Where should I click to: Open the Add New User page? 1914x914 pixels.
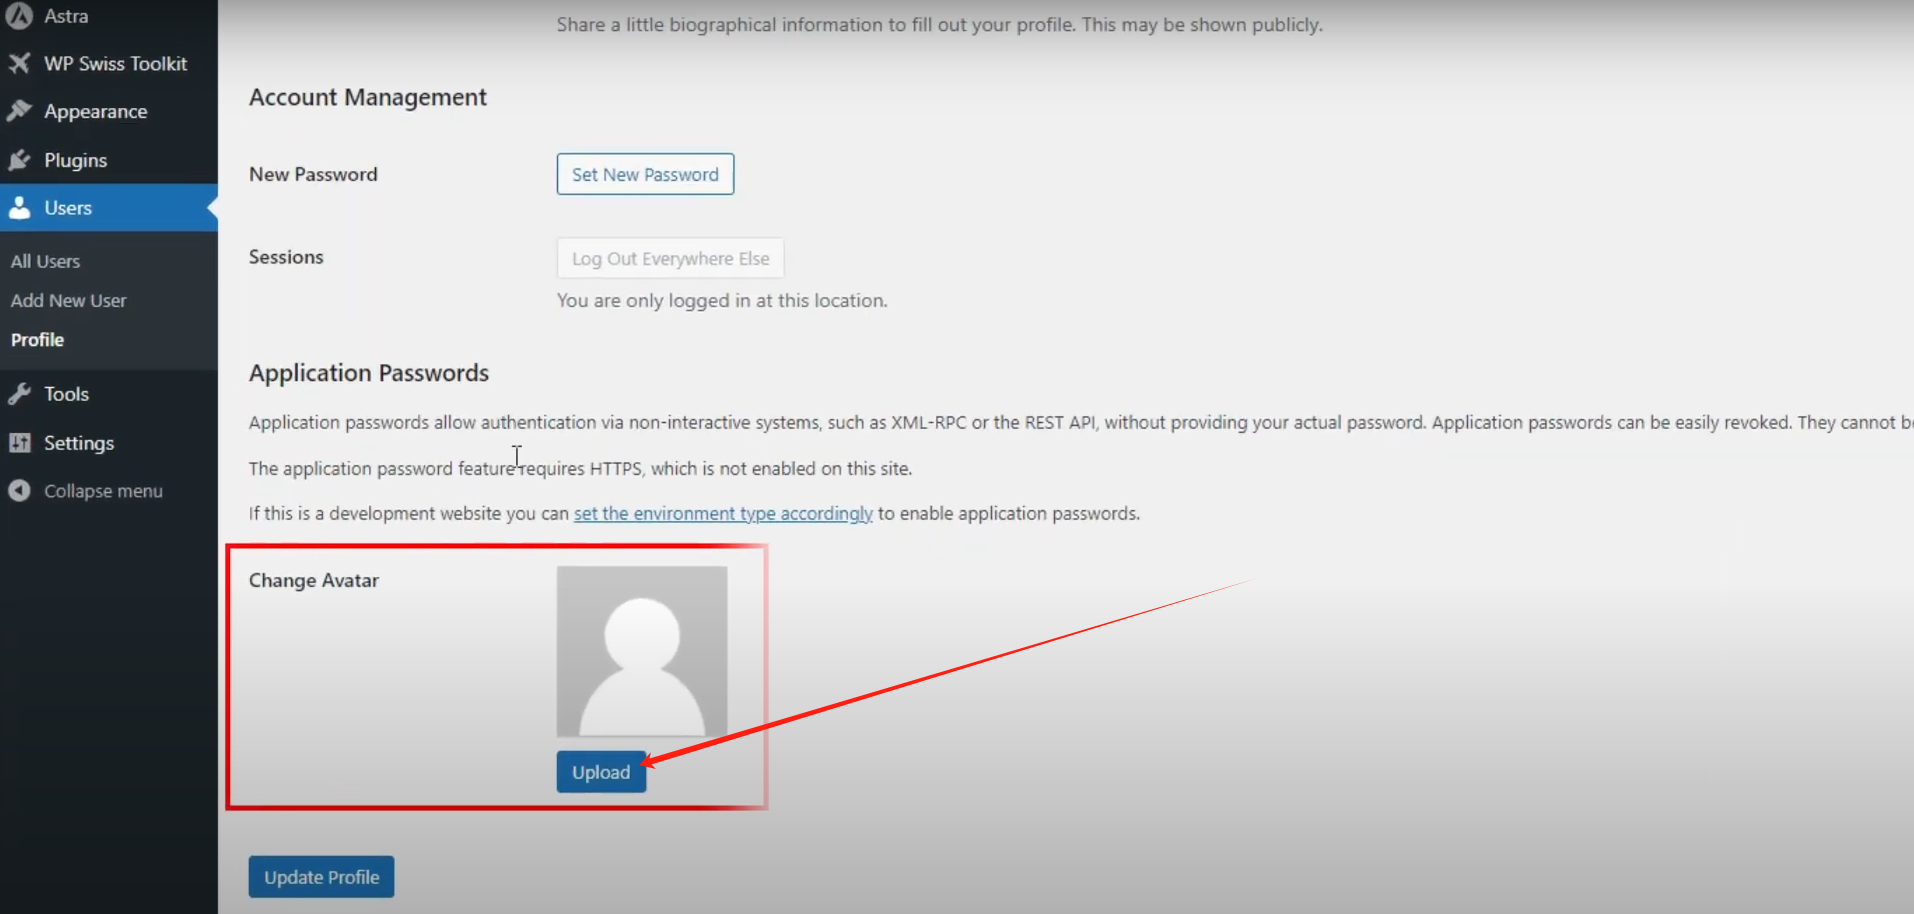point(68,300)
